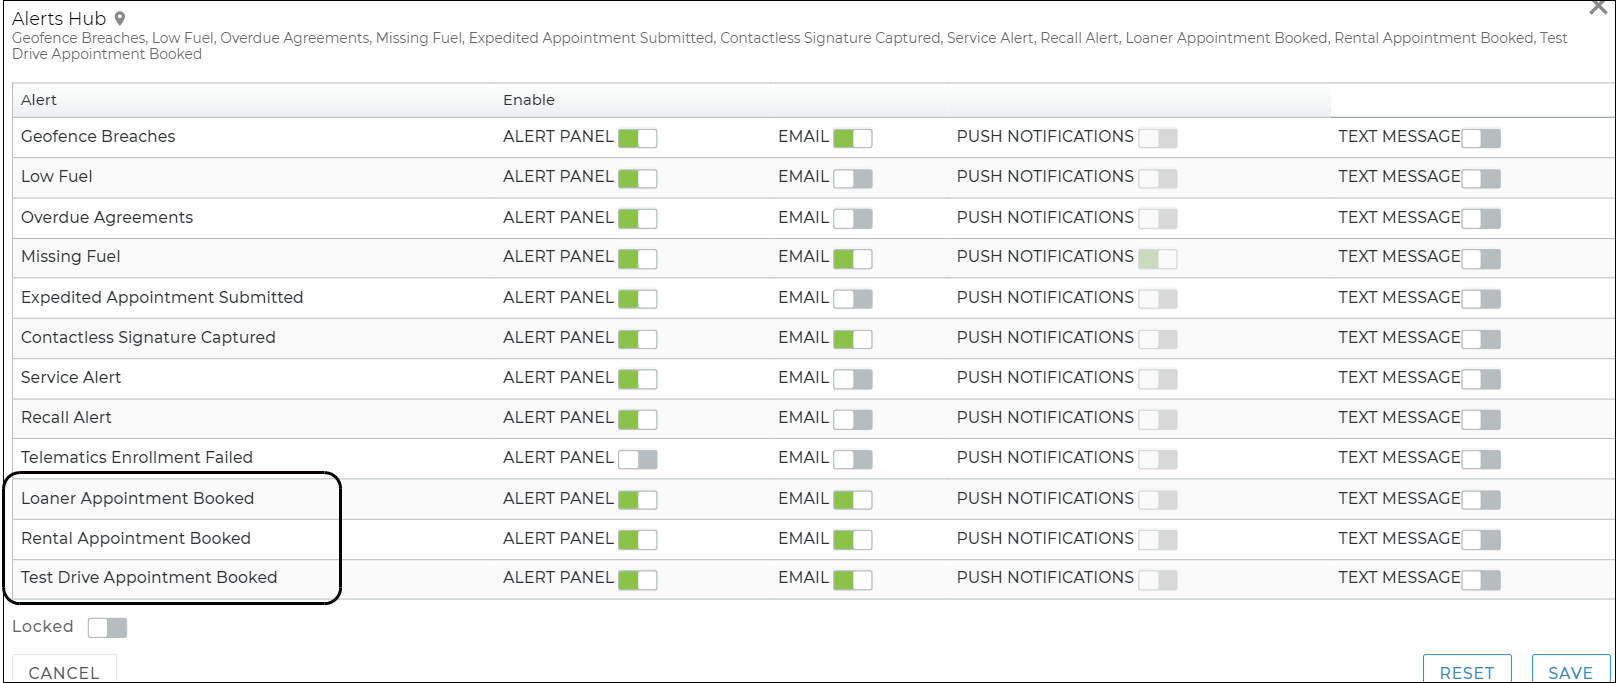Disable Alert Panel for Geofence Breaches
The width and height of the screenshot is (1616, 683).
(637, 138)
